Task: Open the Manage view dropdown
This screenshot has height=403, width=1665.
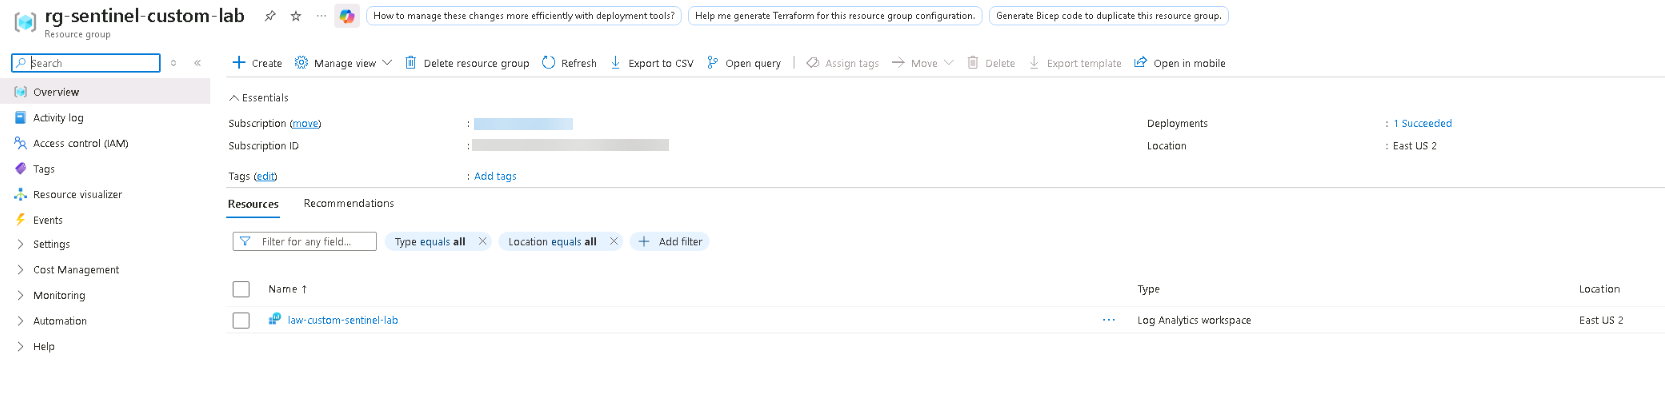Action: tap(343, 63)
